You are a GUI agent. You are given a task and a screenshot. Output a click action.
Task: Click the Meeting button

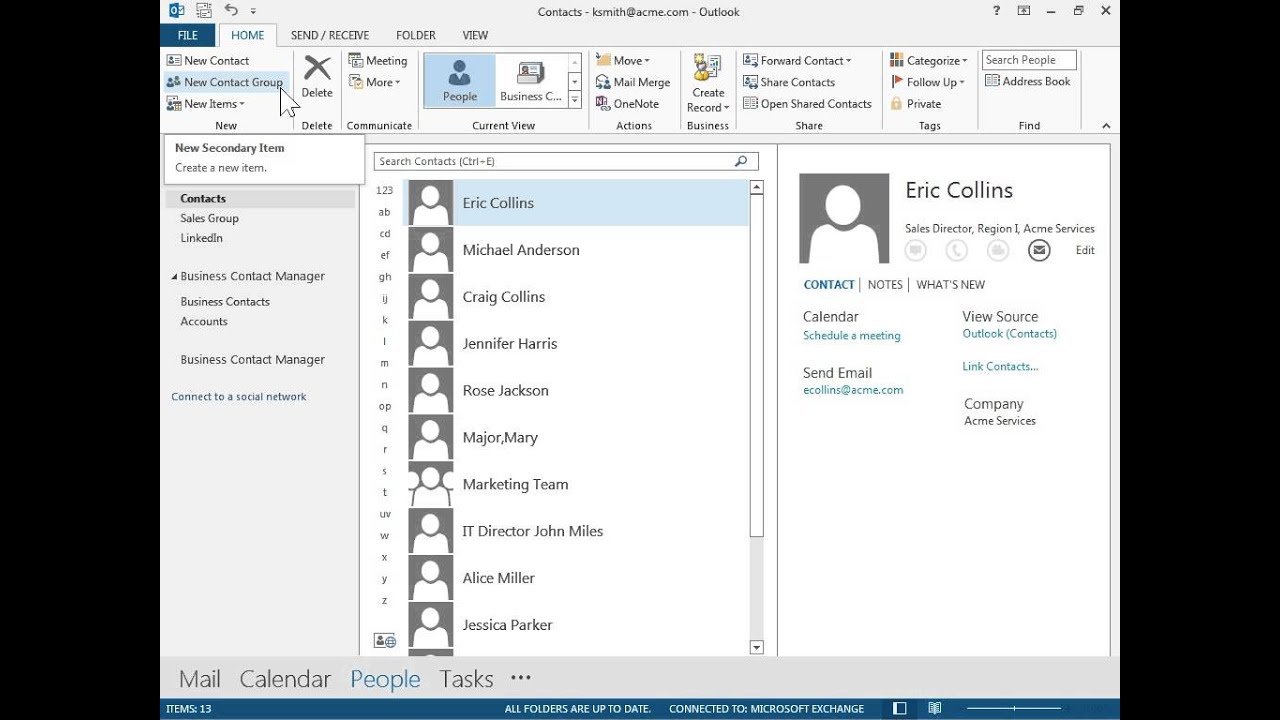click(x=378, y=61)
